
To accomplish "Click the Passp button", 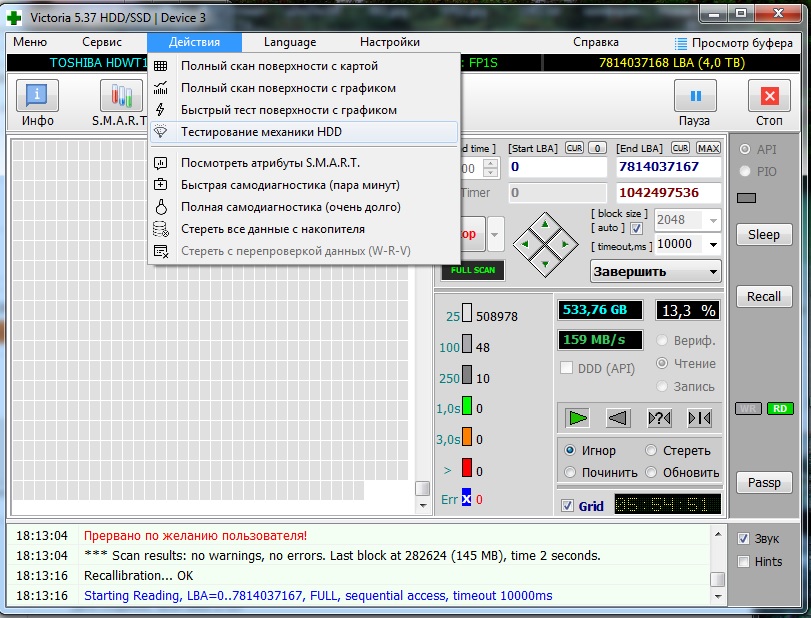I will tap(763, 483).
